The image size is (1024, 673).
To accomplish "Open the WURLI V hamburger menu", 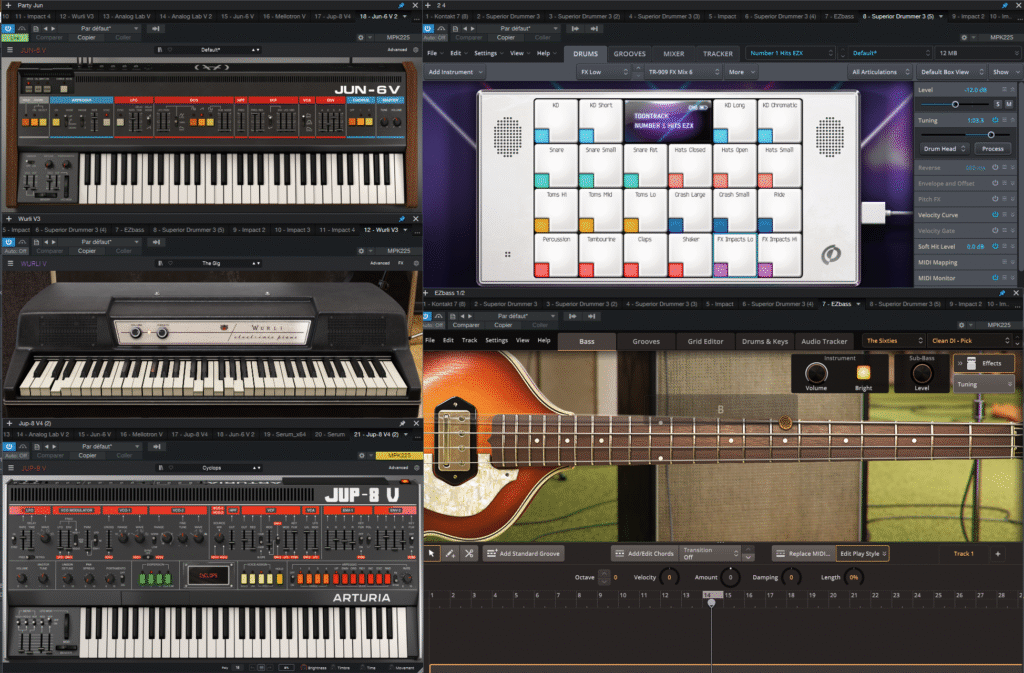I will click(10, 263).
